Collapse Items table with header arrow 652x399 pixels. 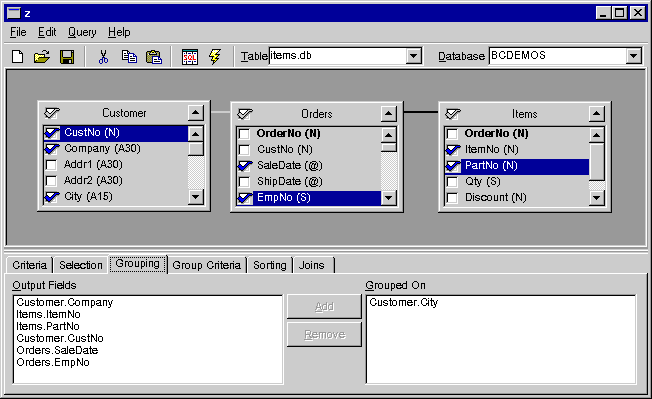click(x=596, y=113)
